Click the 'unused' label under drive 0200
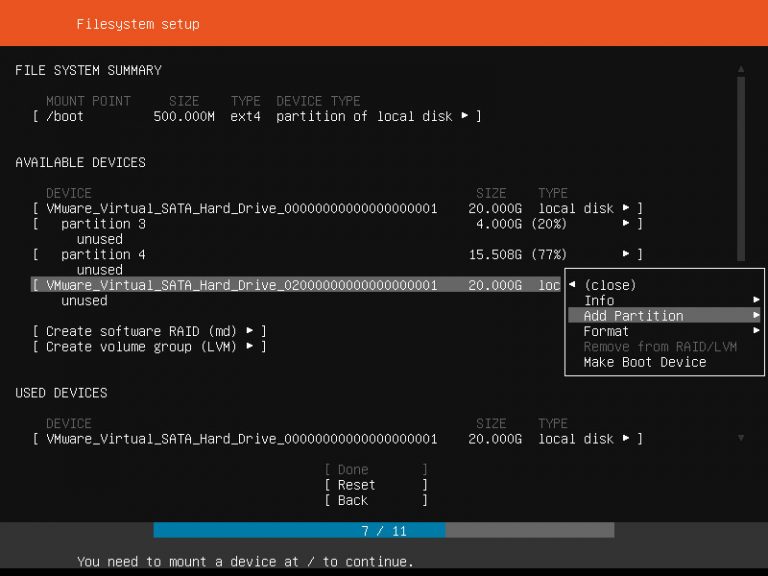 (84, 300)
